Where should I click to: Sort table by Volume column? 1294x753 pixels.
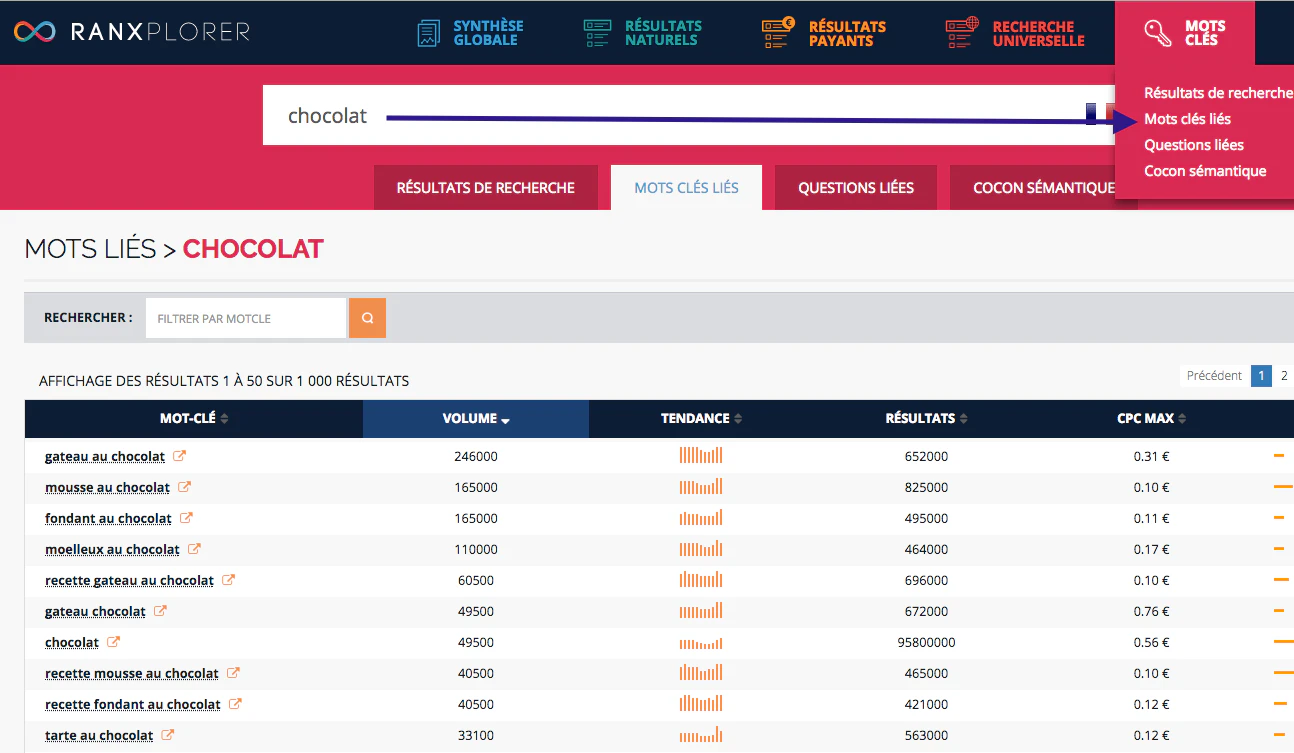(476, 419)
